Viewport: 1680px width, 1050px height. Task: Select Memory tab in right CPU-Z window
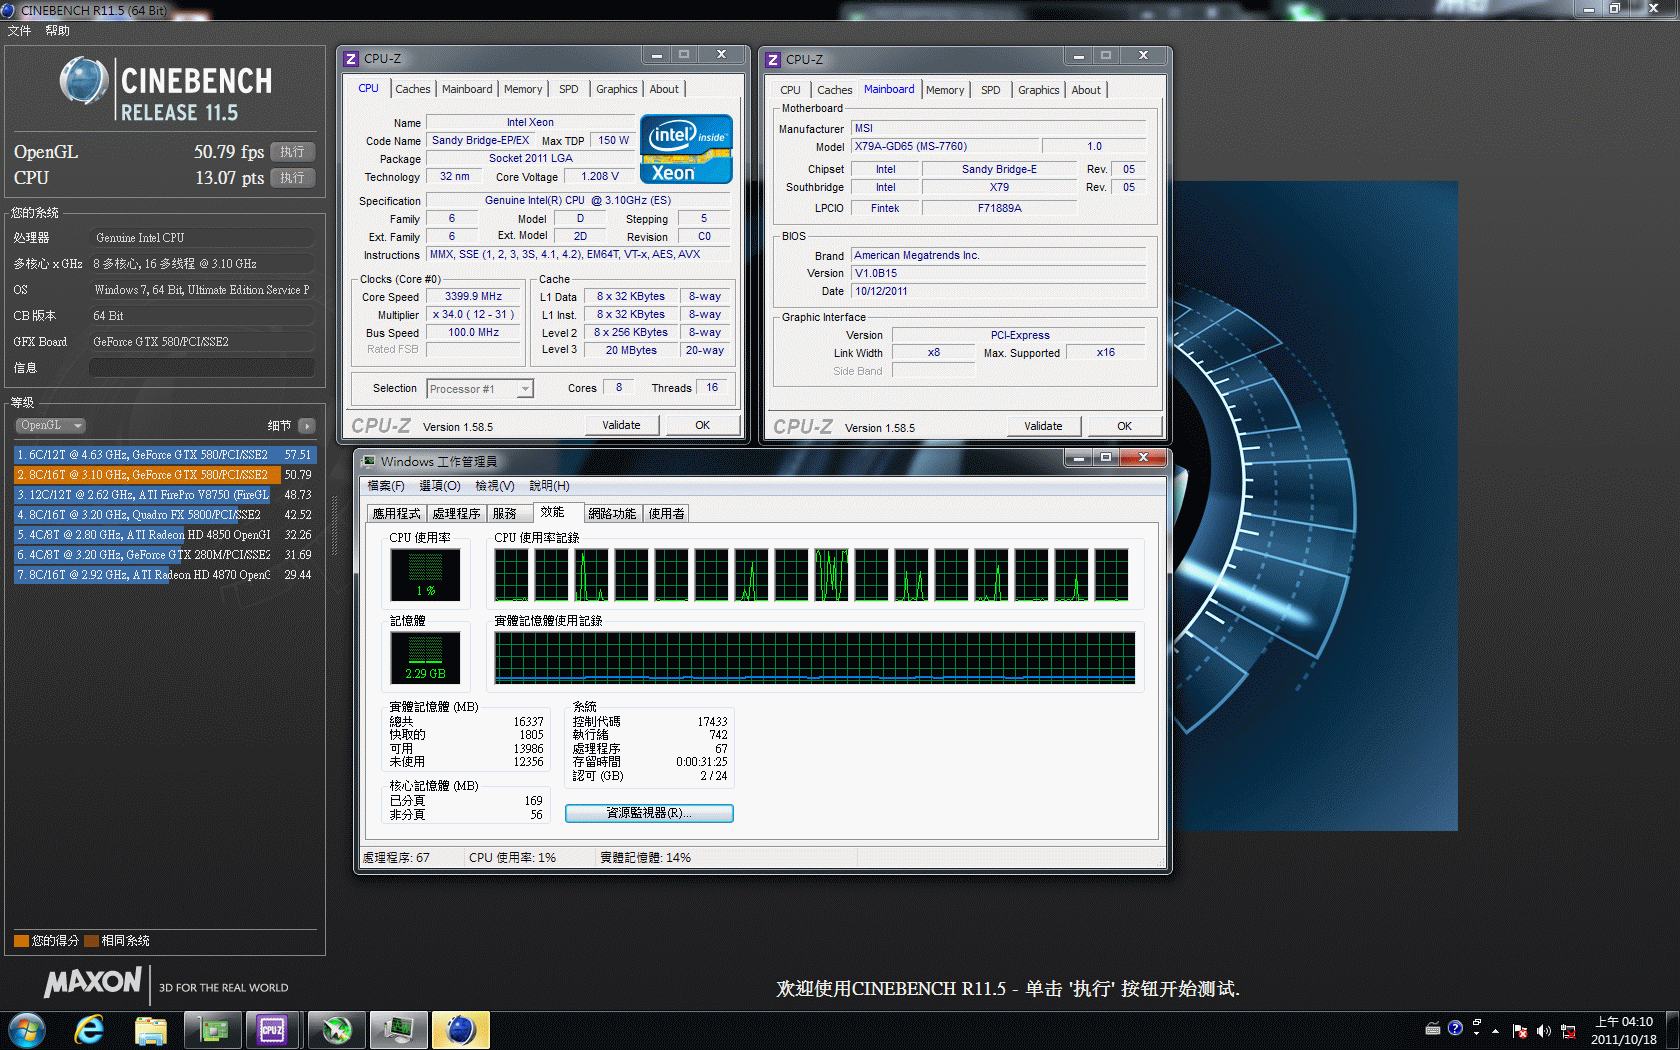[945, 90]
